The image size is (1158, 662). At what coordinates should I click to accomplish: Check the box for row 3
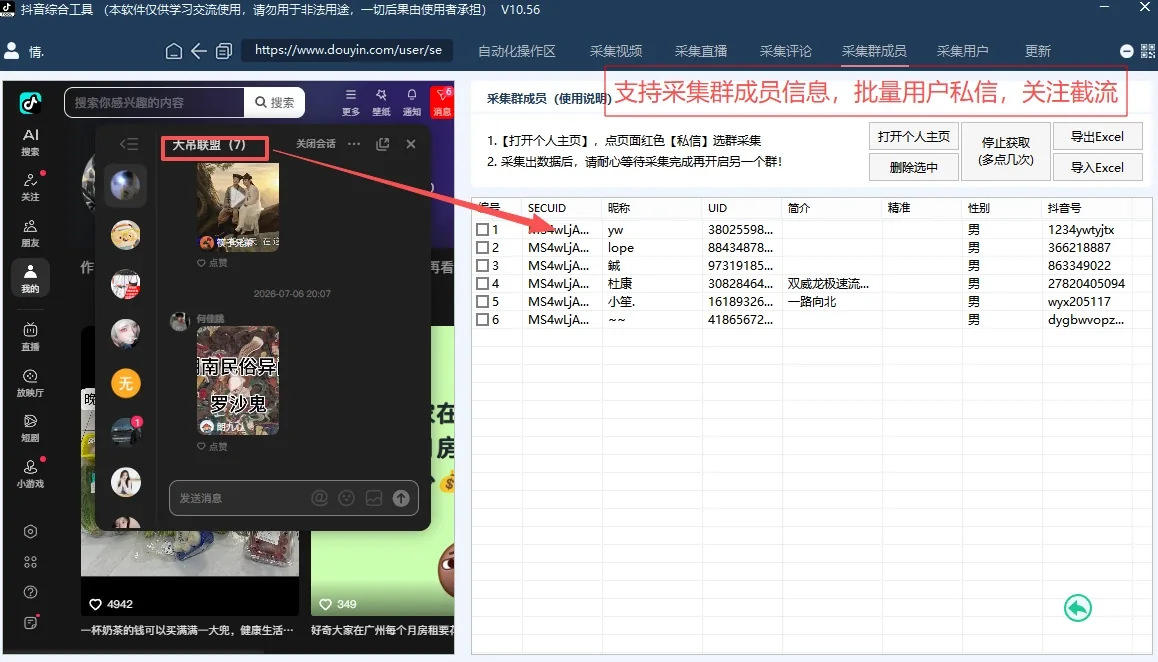482,265
